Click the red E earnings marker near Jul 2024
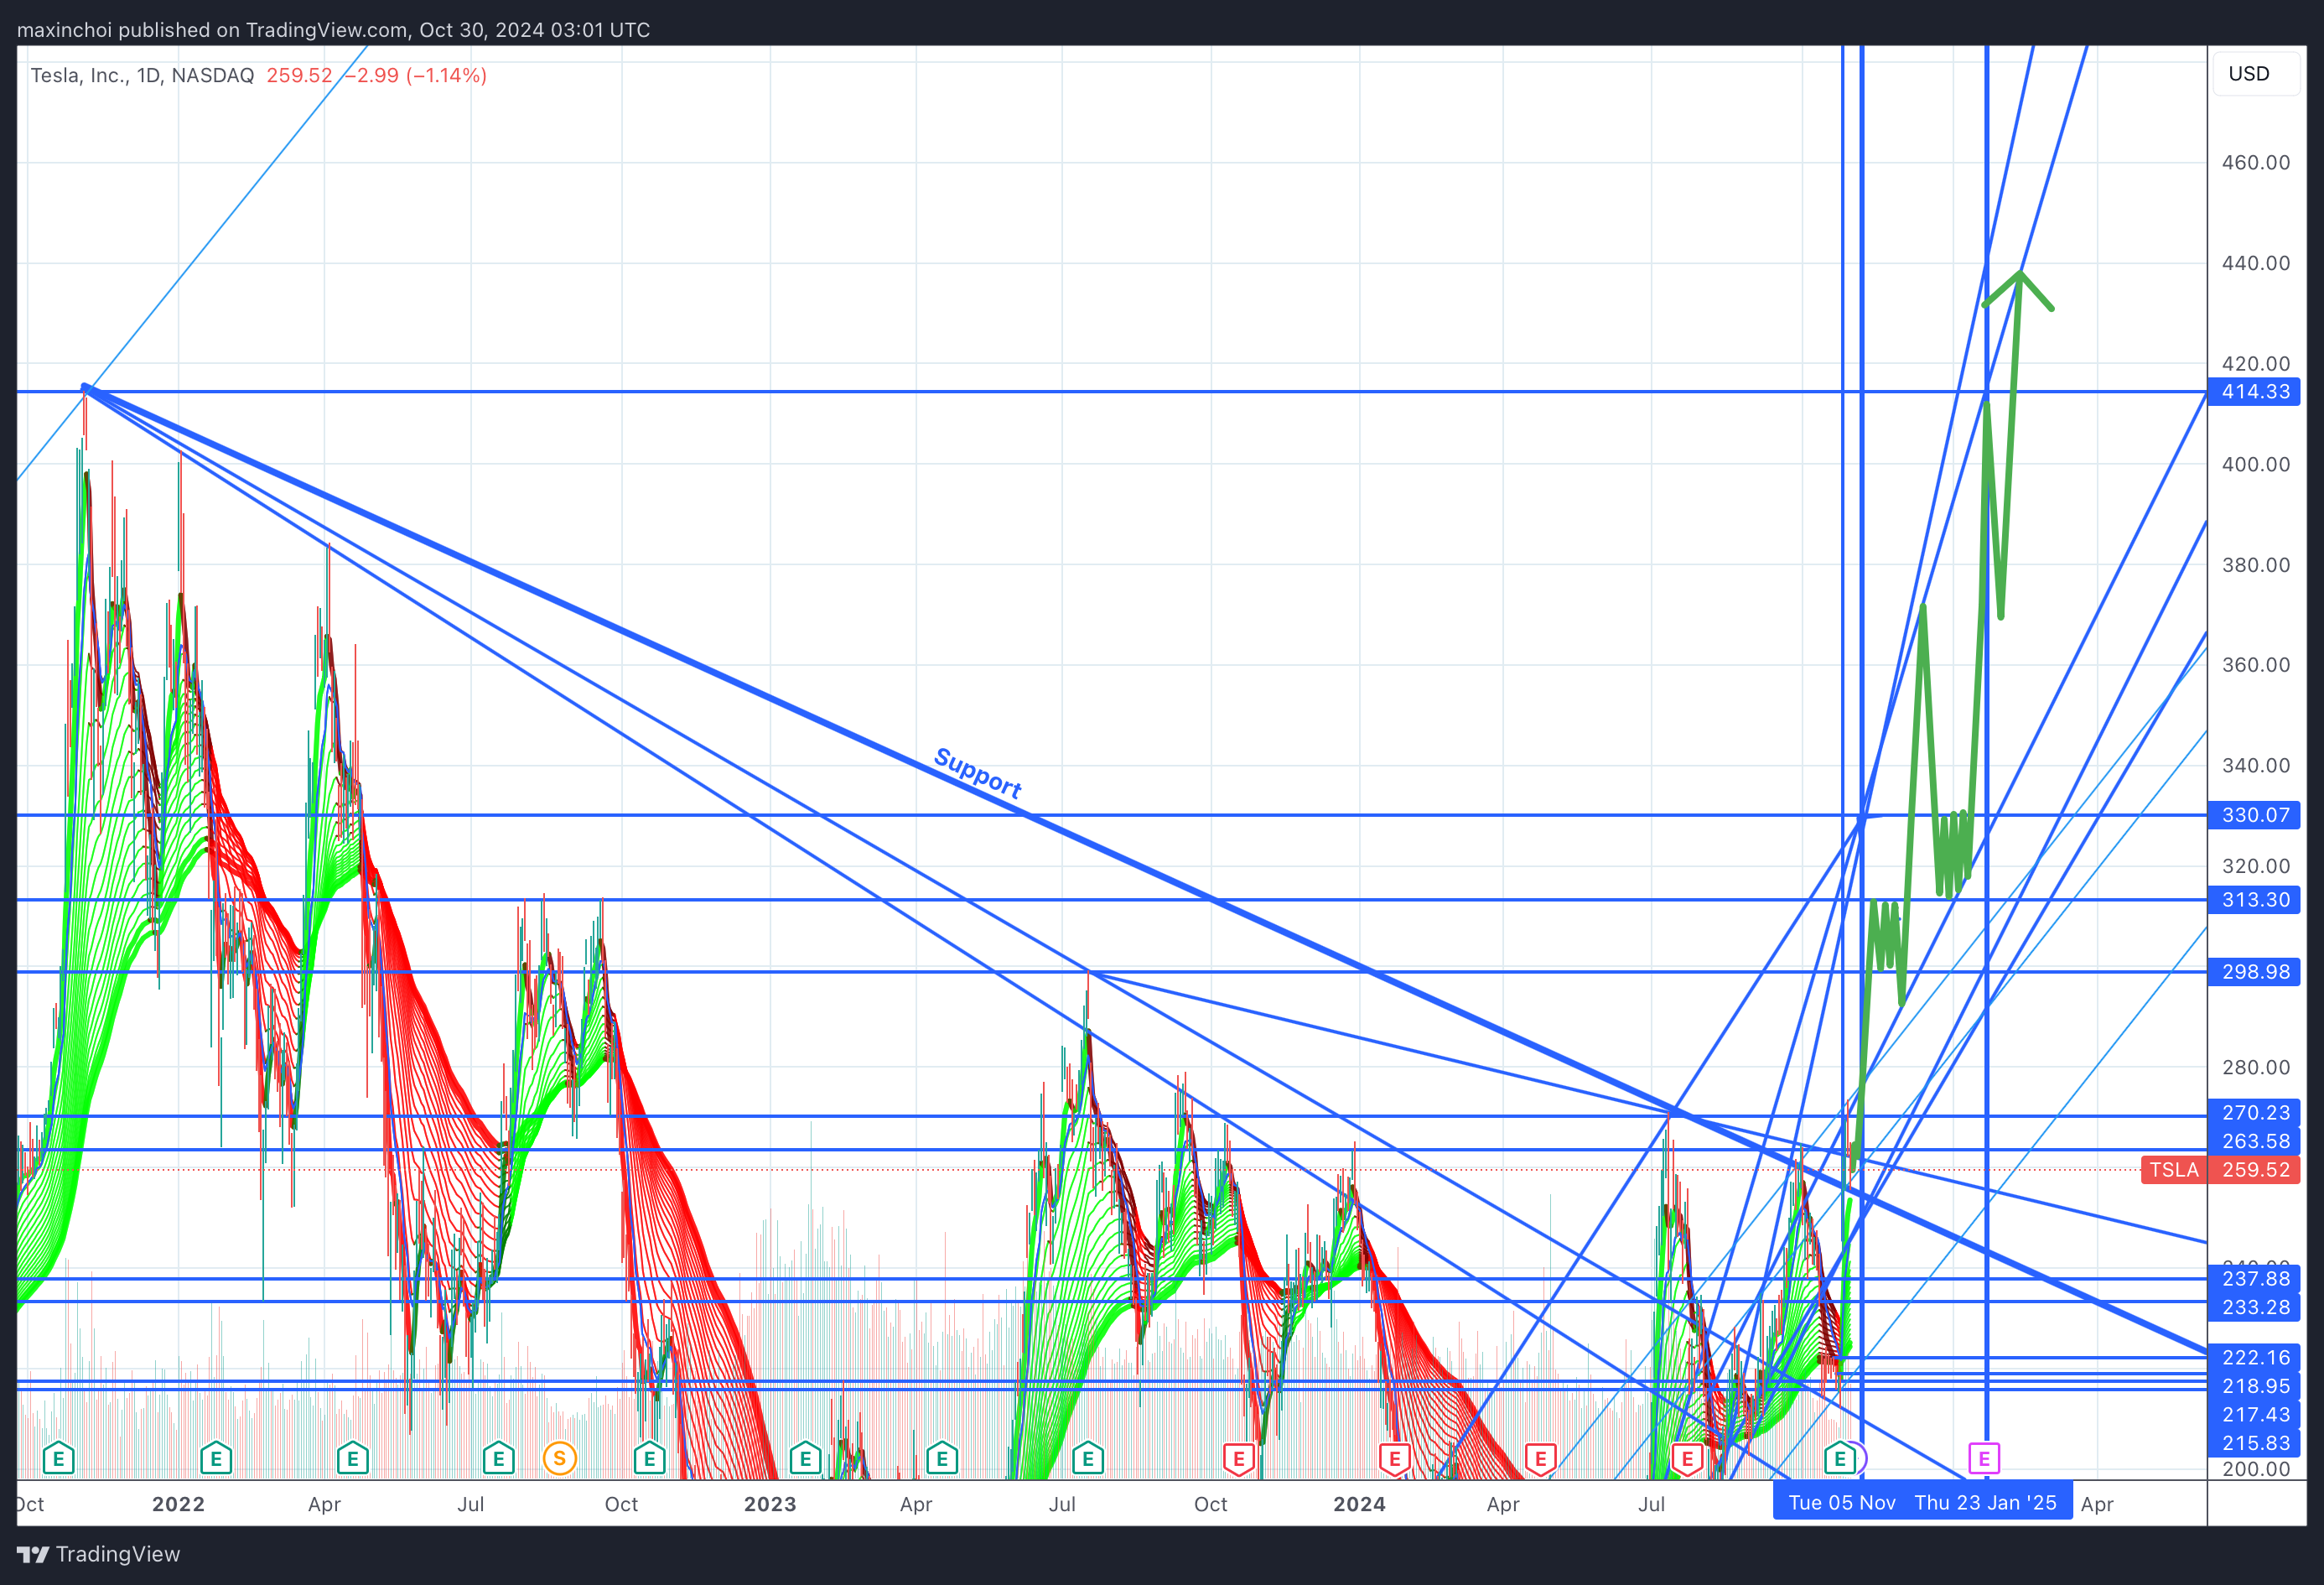Screen dimensions: 2324x1585 (x=1687, y=1458)
